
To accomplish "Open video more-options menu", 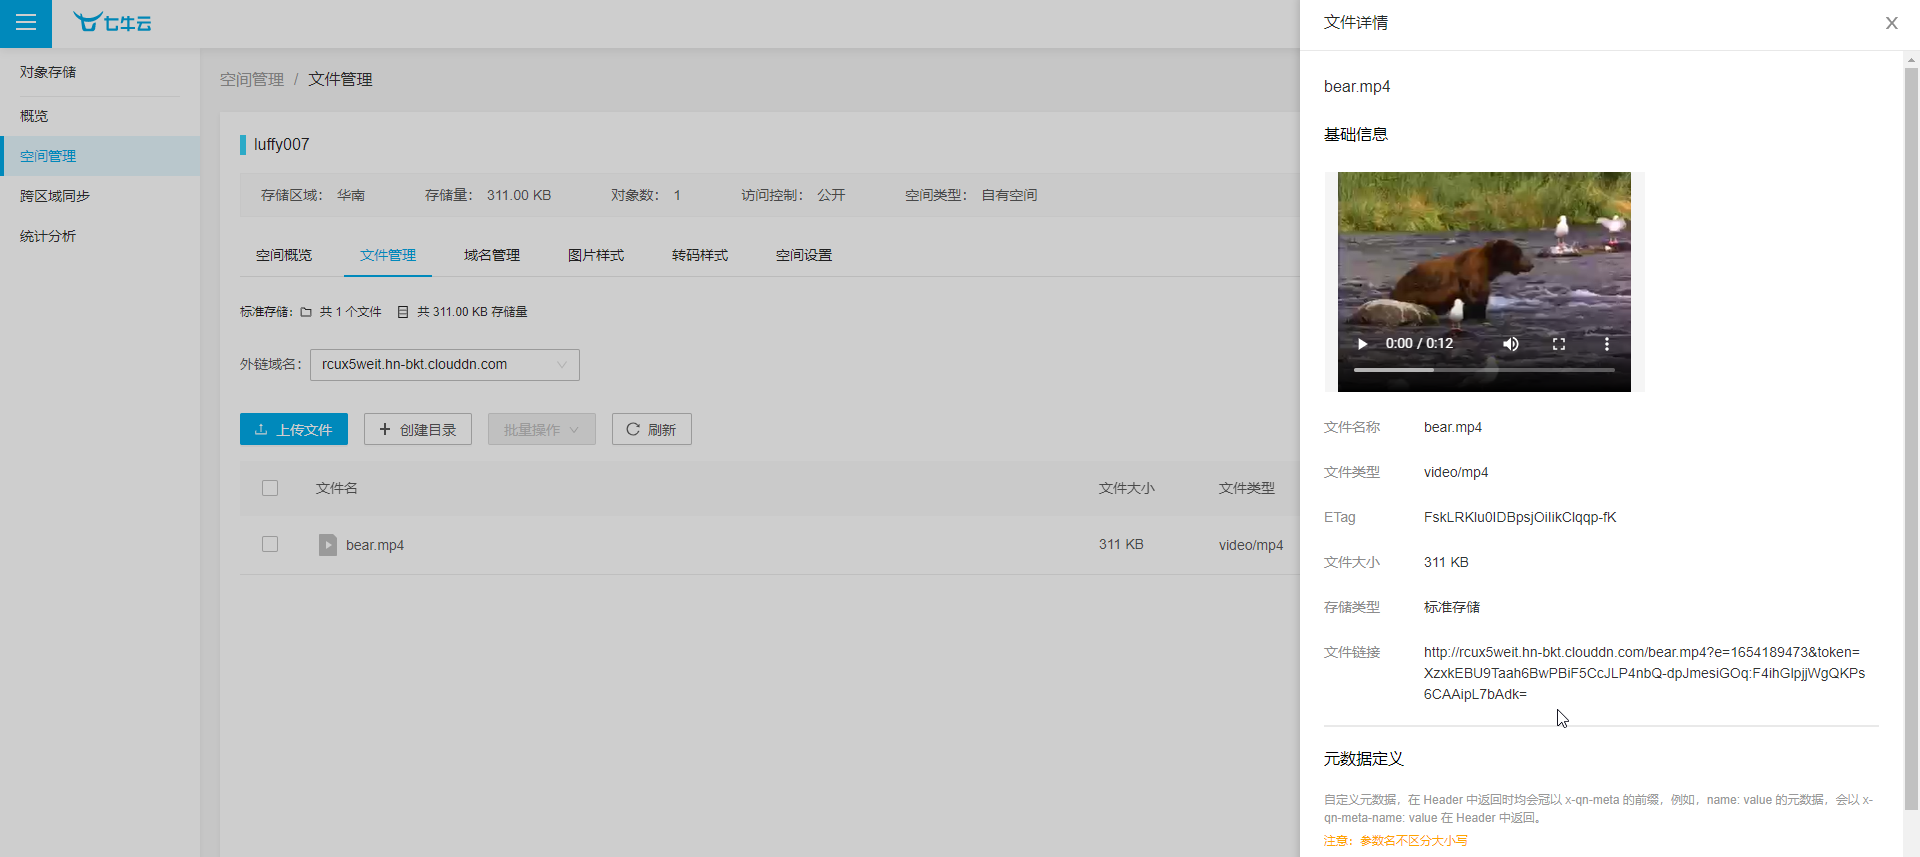I will 1606,343.
